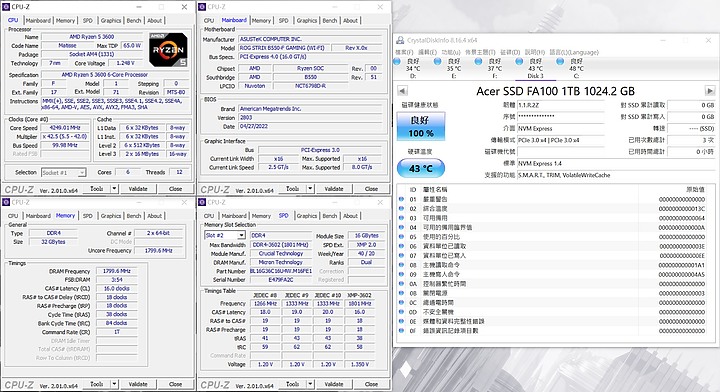Click the title bar icon of the CPU-Z Motherboard window
The image size is (720, 392).
[x=202, y=7]
